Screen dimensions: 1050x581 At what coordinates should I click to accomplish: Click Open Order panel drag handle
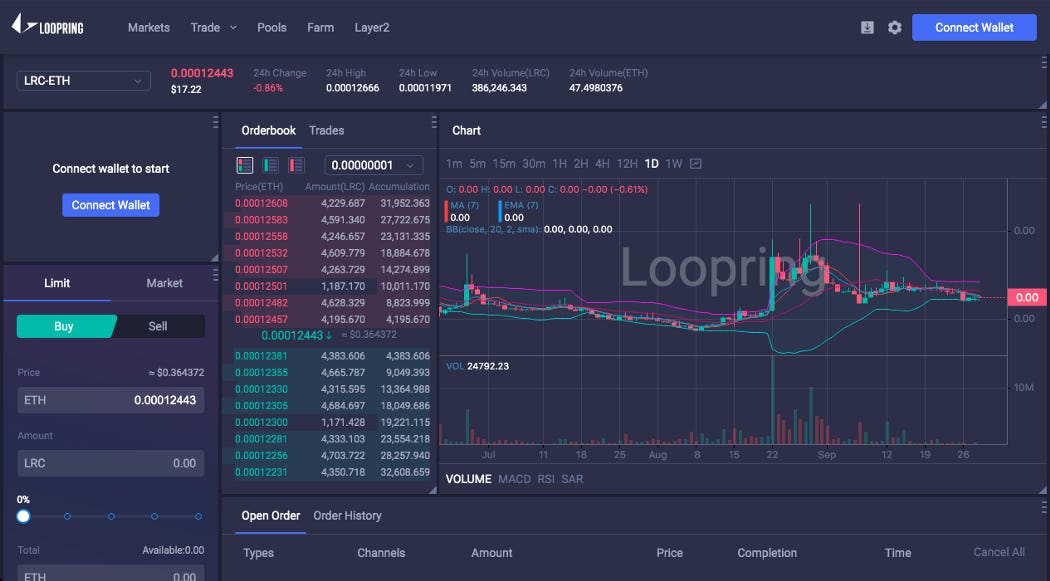(x=1043, y=507)
